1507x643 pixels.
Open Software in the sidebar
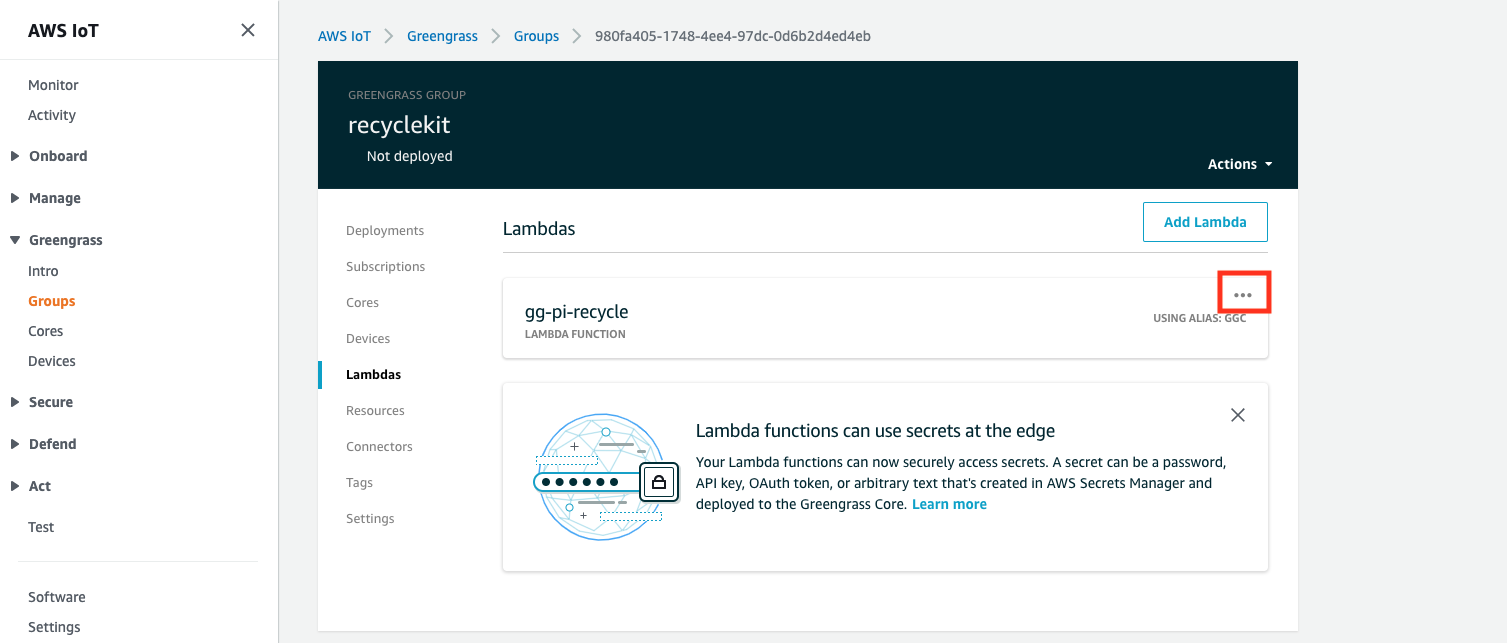tap(57, 597)
